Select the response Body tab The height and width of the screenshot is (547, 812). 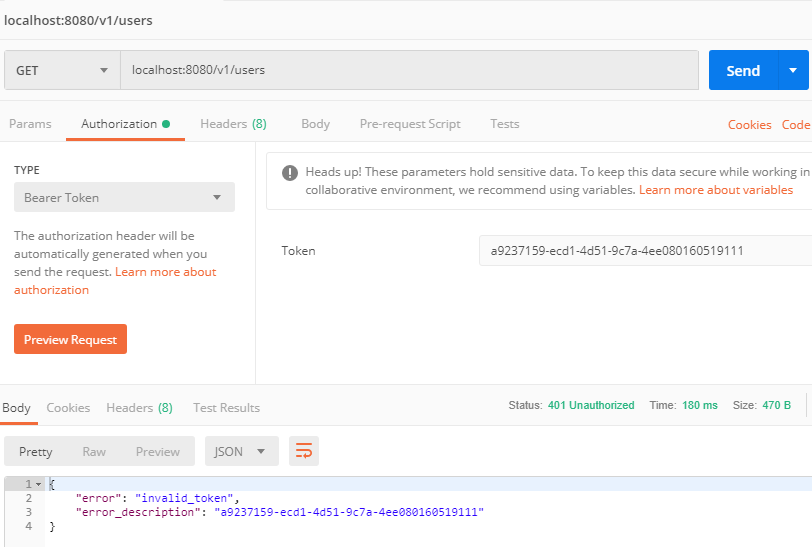click(x=17, y=408)
